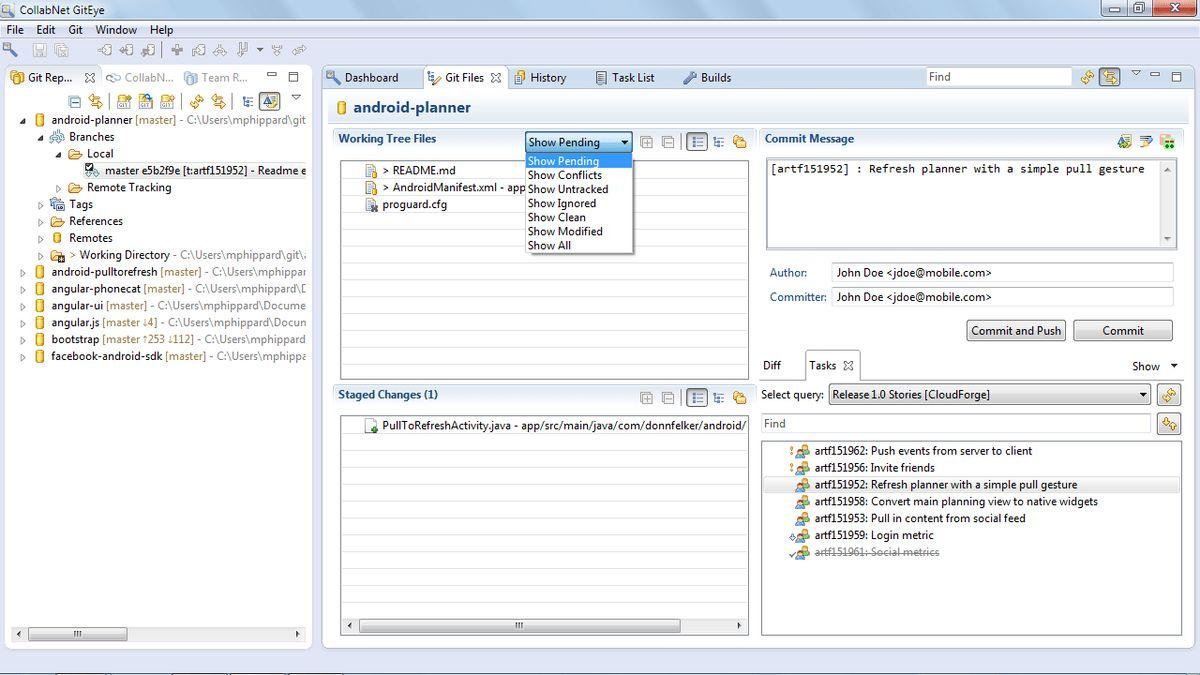Click the commit message vertical scrollbar

(x=1167, y=204)
